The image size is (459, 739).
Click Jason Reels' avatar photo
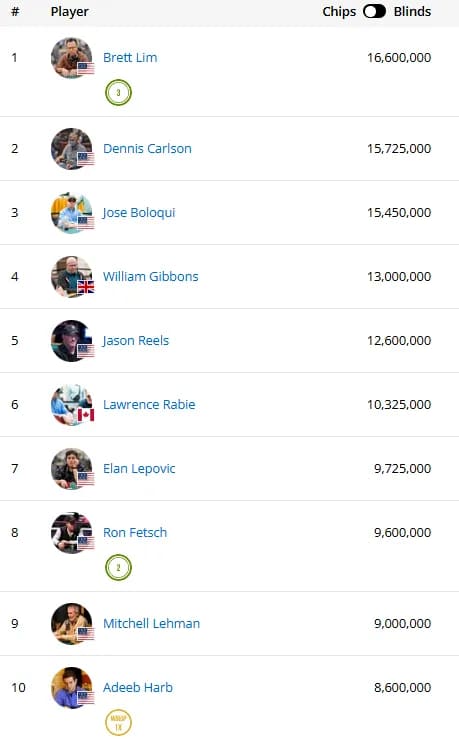tap(72, 341)
